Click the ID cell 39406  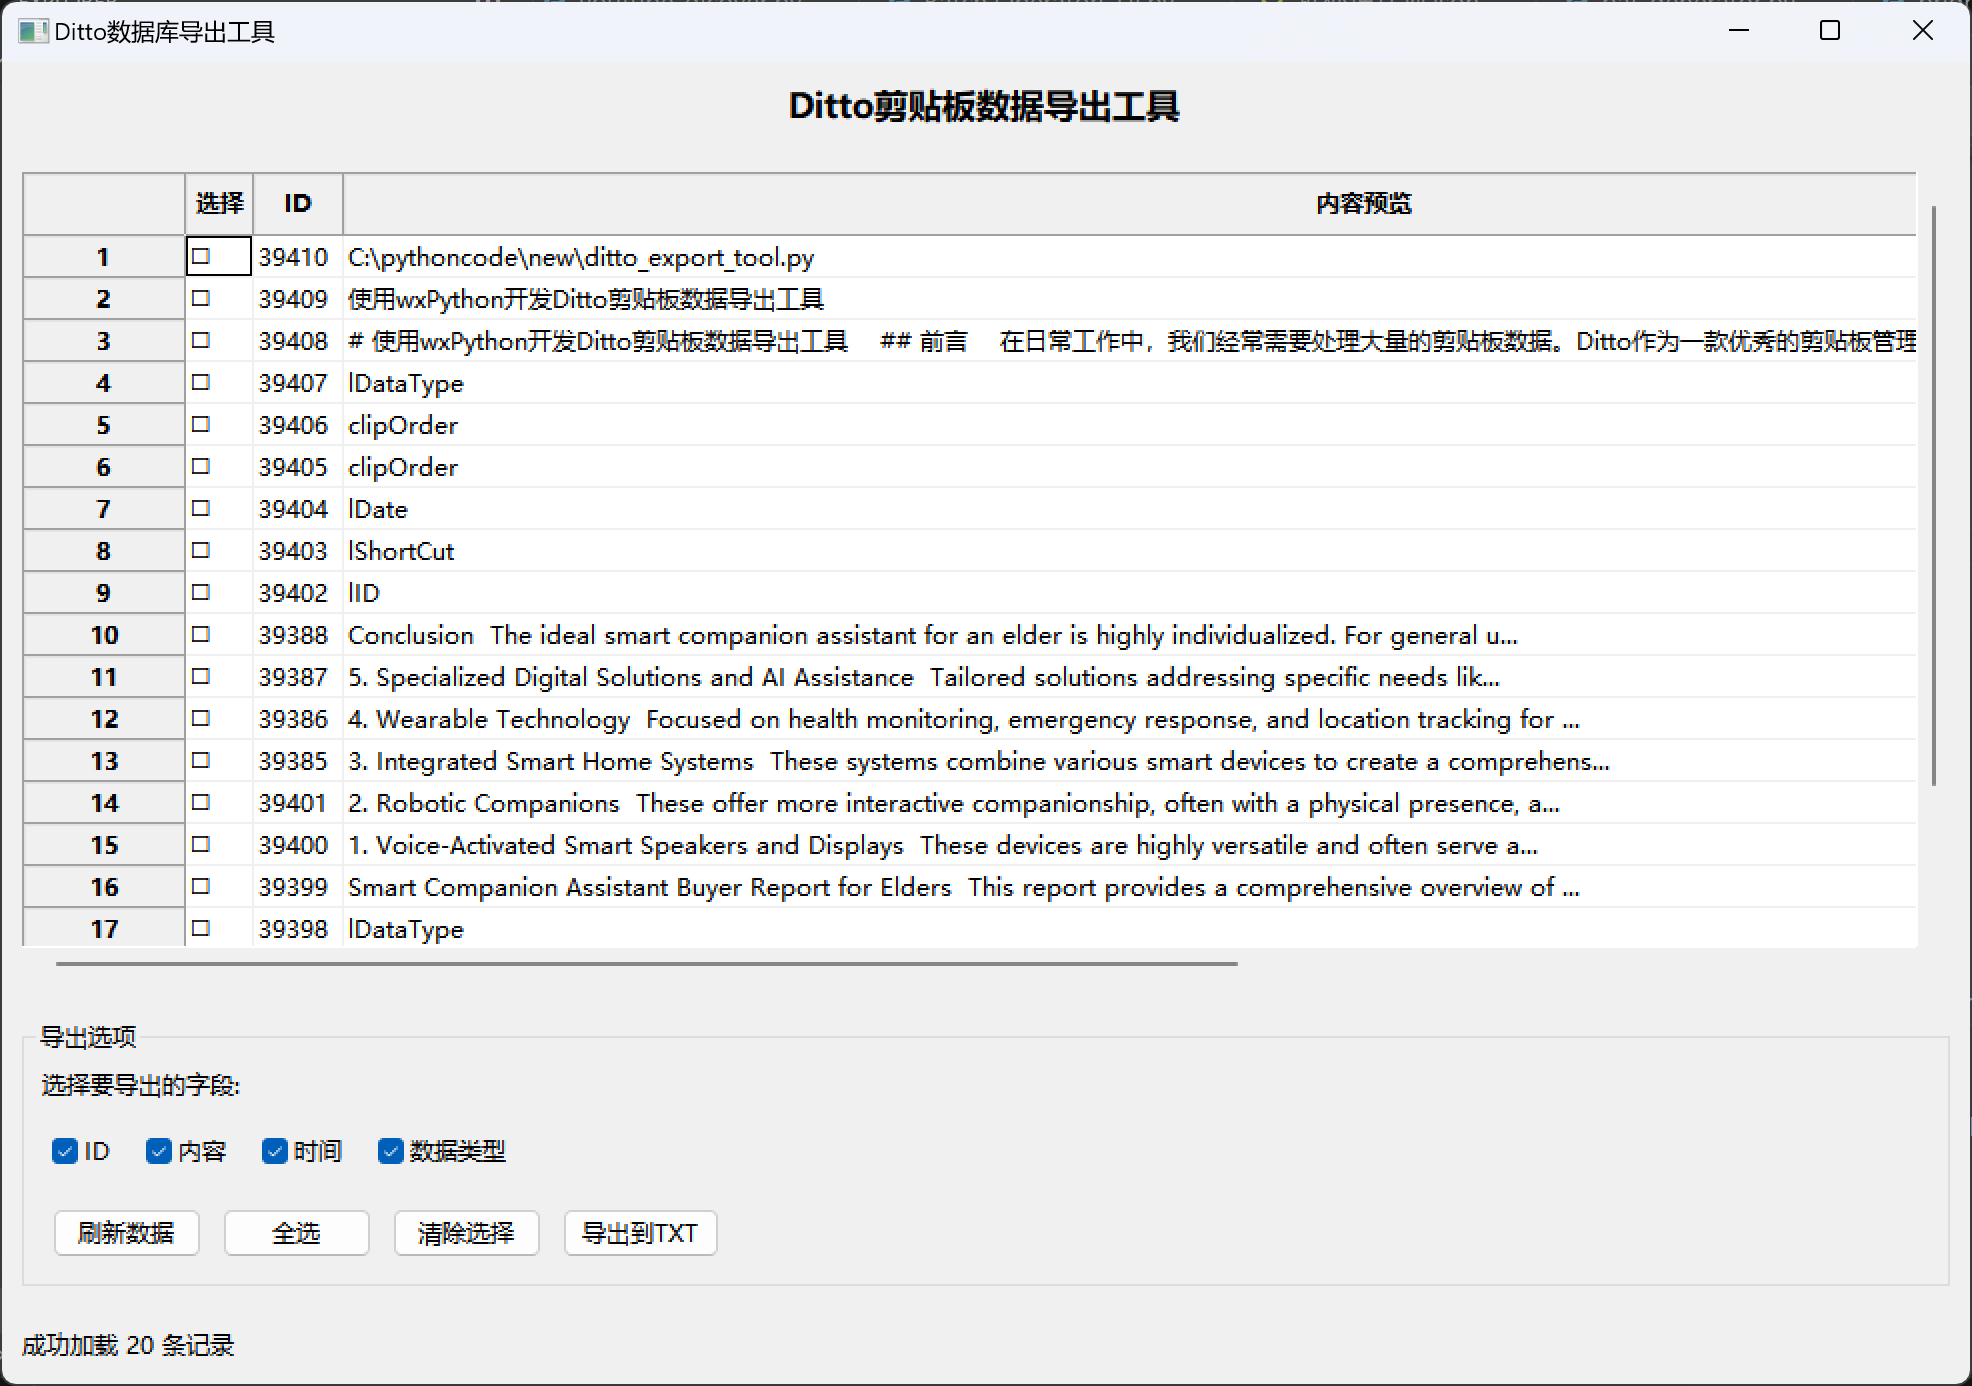click(298, 425)
